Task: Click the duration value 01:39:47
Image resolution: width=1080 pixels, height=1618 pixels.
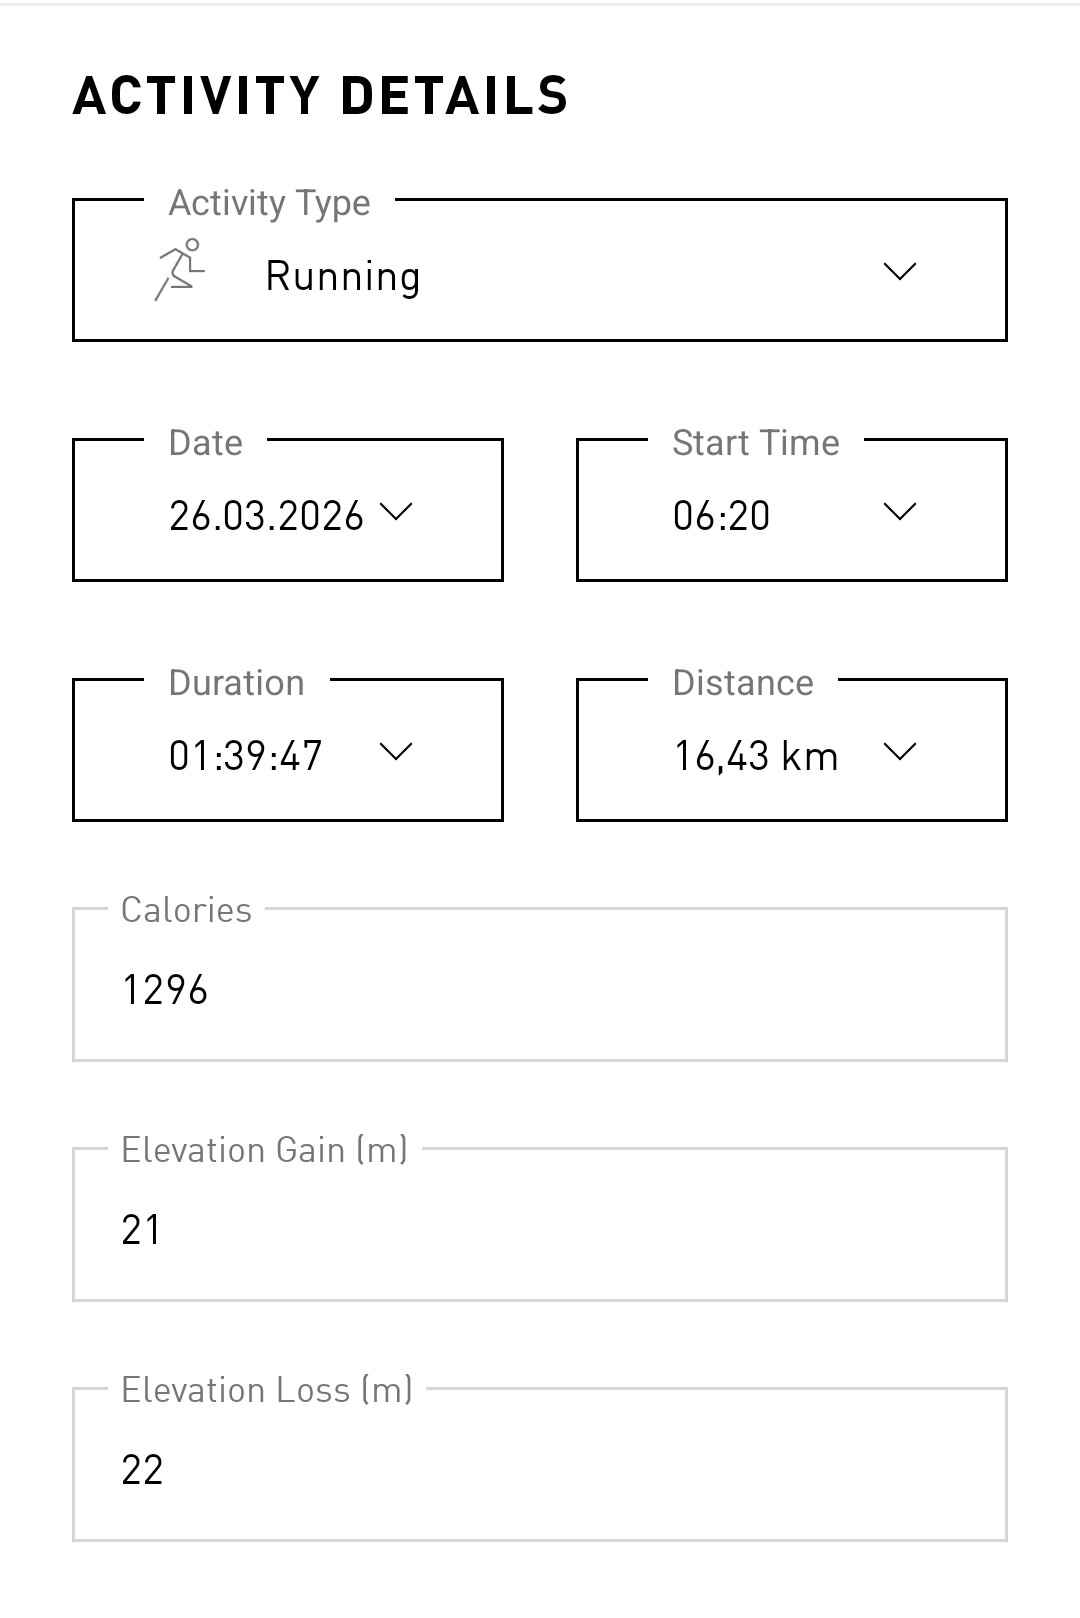Action: click(x=246, y=756)
